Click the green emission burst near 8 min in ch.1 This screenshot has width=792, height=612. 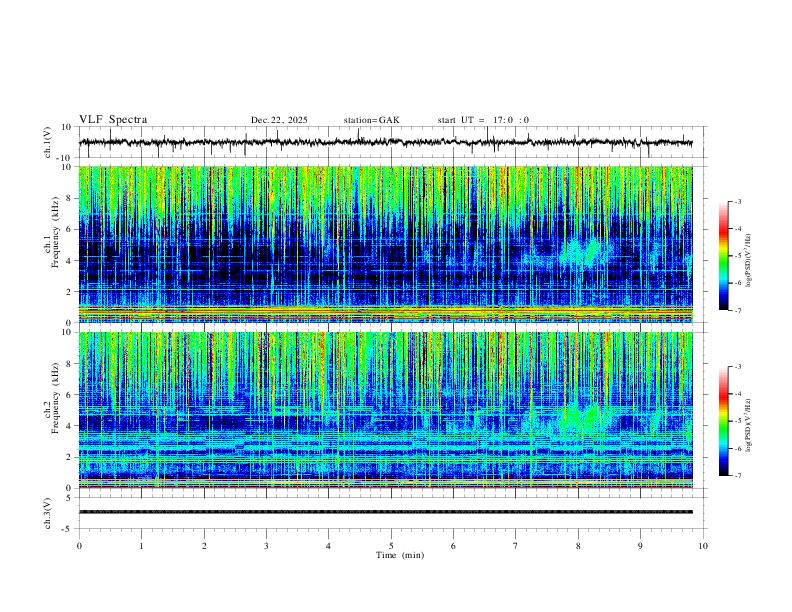[582, 251]
